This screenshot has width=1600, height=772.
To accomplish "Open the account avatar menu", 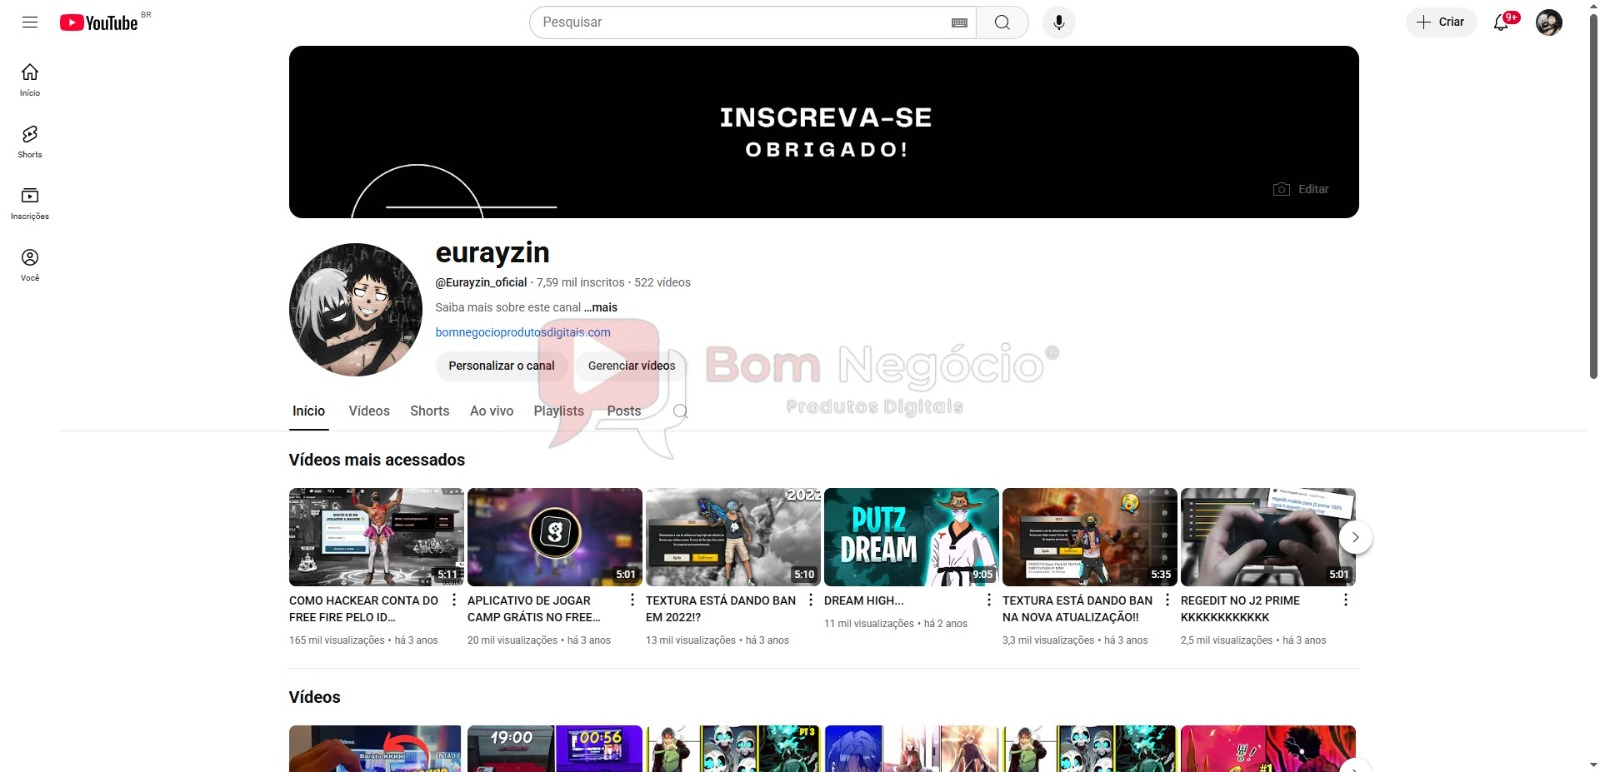I will pyautogui.click(x=1549, y=22).
